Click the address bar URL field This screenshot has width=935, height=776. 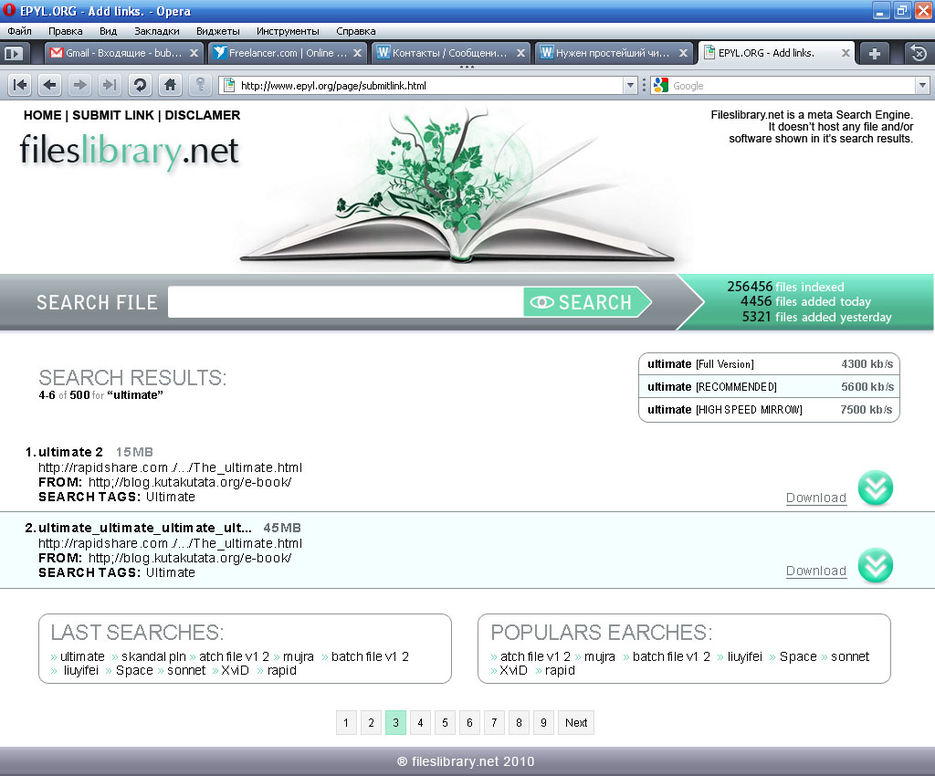pyautogui.click(x=429, y=86)
